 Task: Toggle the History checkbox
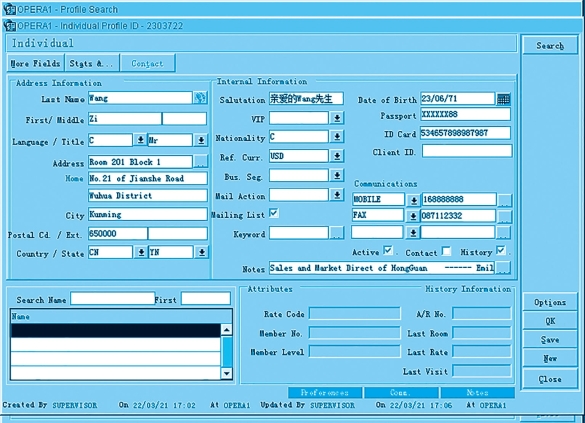pyautogui.click(x=501, y=250)
